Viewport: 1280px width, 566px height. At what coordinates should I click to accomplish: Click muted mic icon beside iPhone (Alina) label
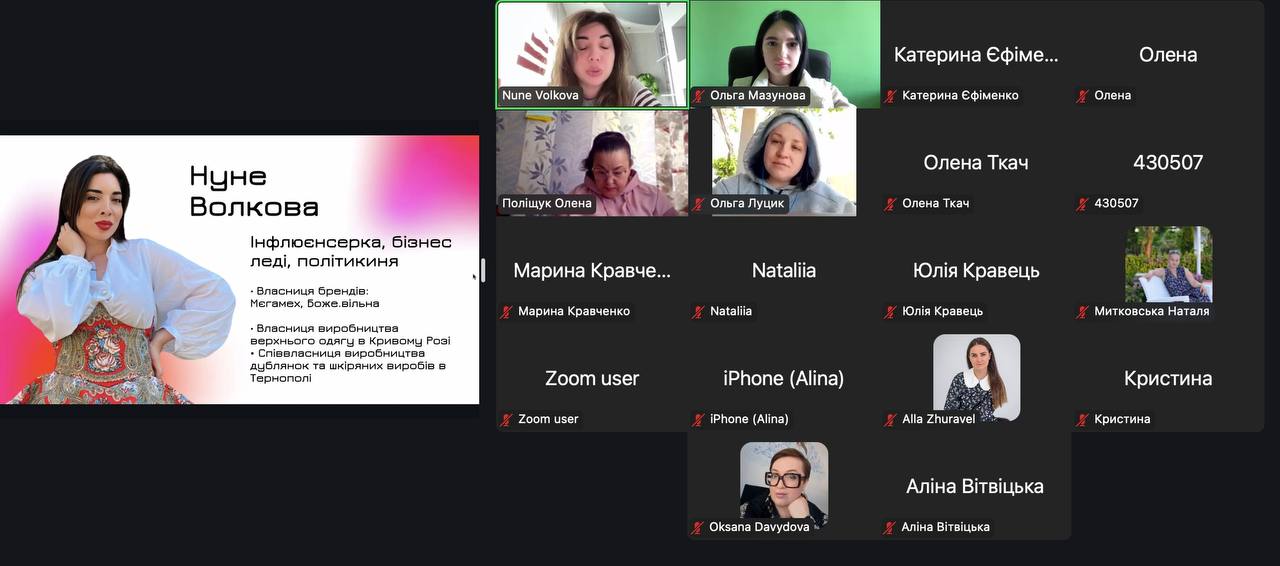tap(699, 420)
